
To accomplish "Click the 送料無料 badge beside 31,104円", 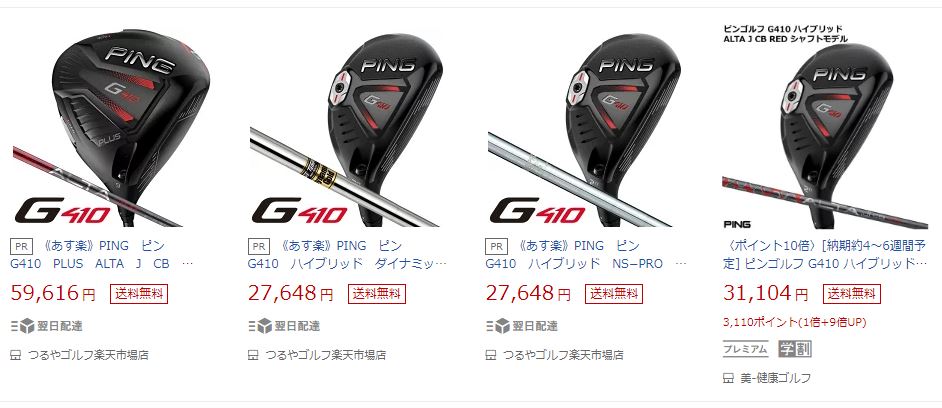I will (852, 294).
